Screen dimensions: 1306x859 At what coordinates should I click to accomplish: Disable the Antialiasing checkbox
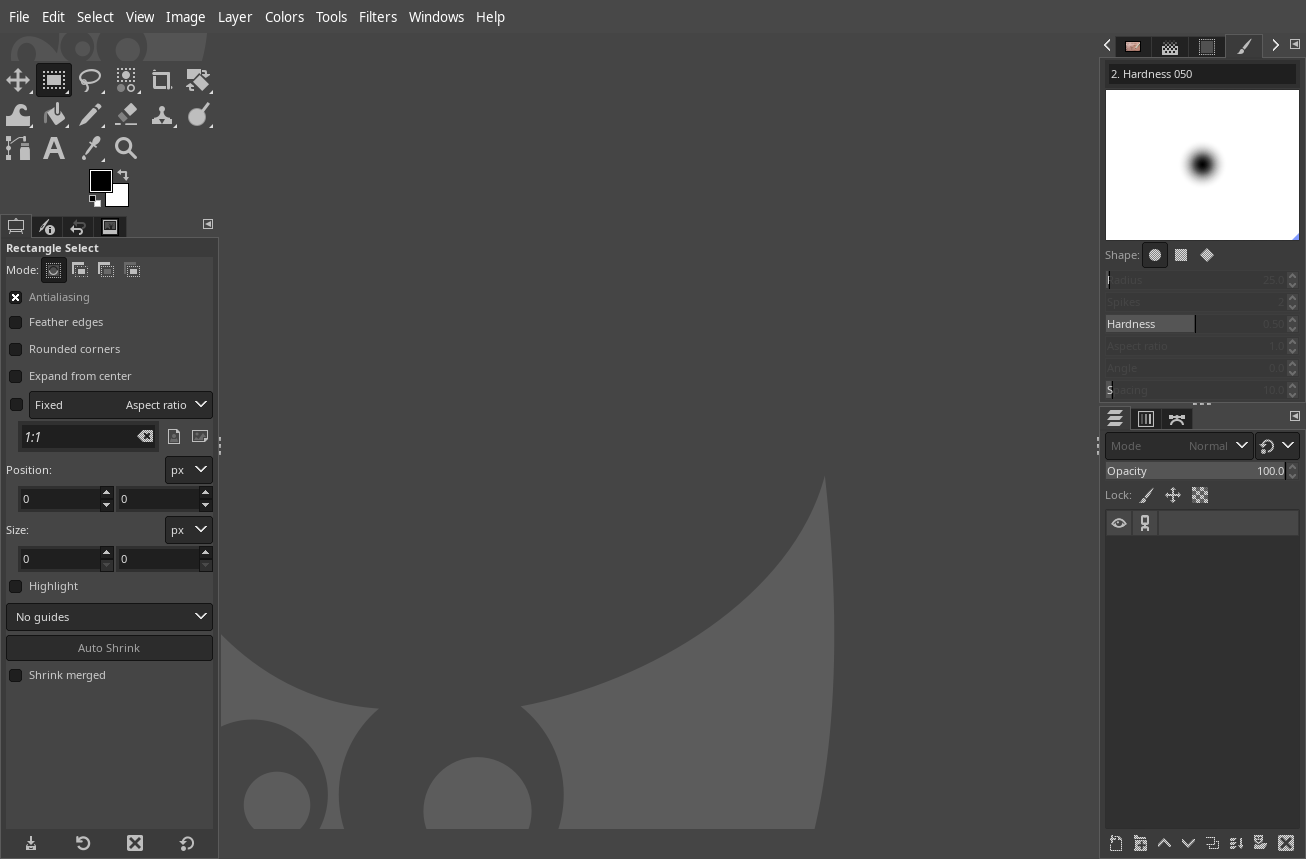click(x=16, y=297)
